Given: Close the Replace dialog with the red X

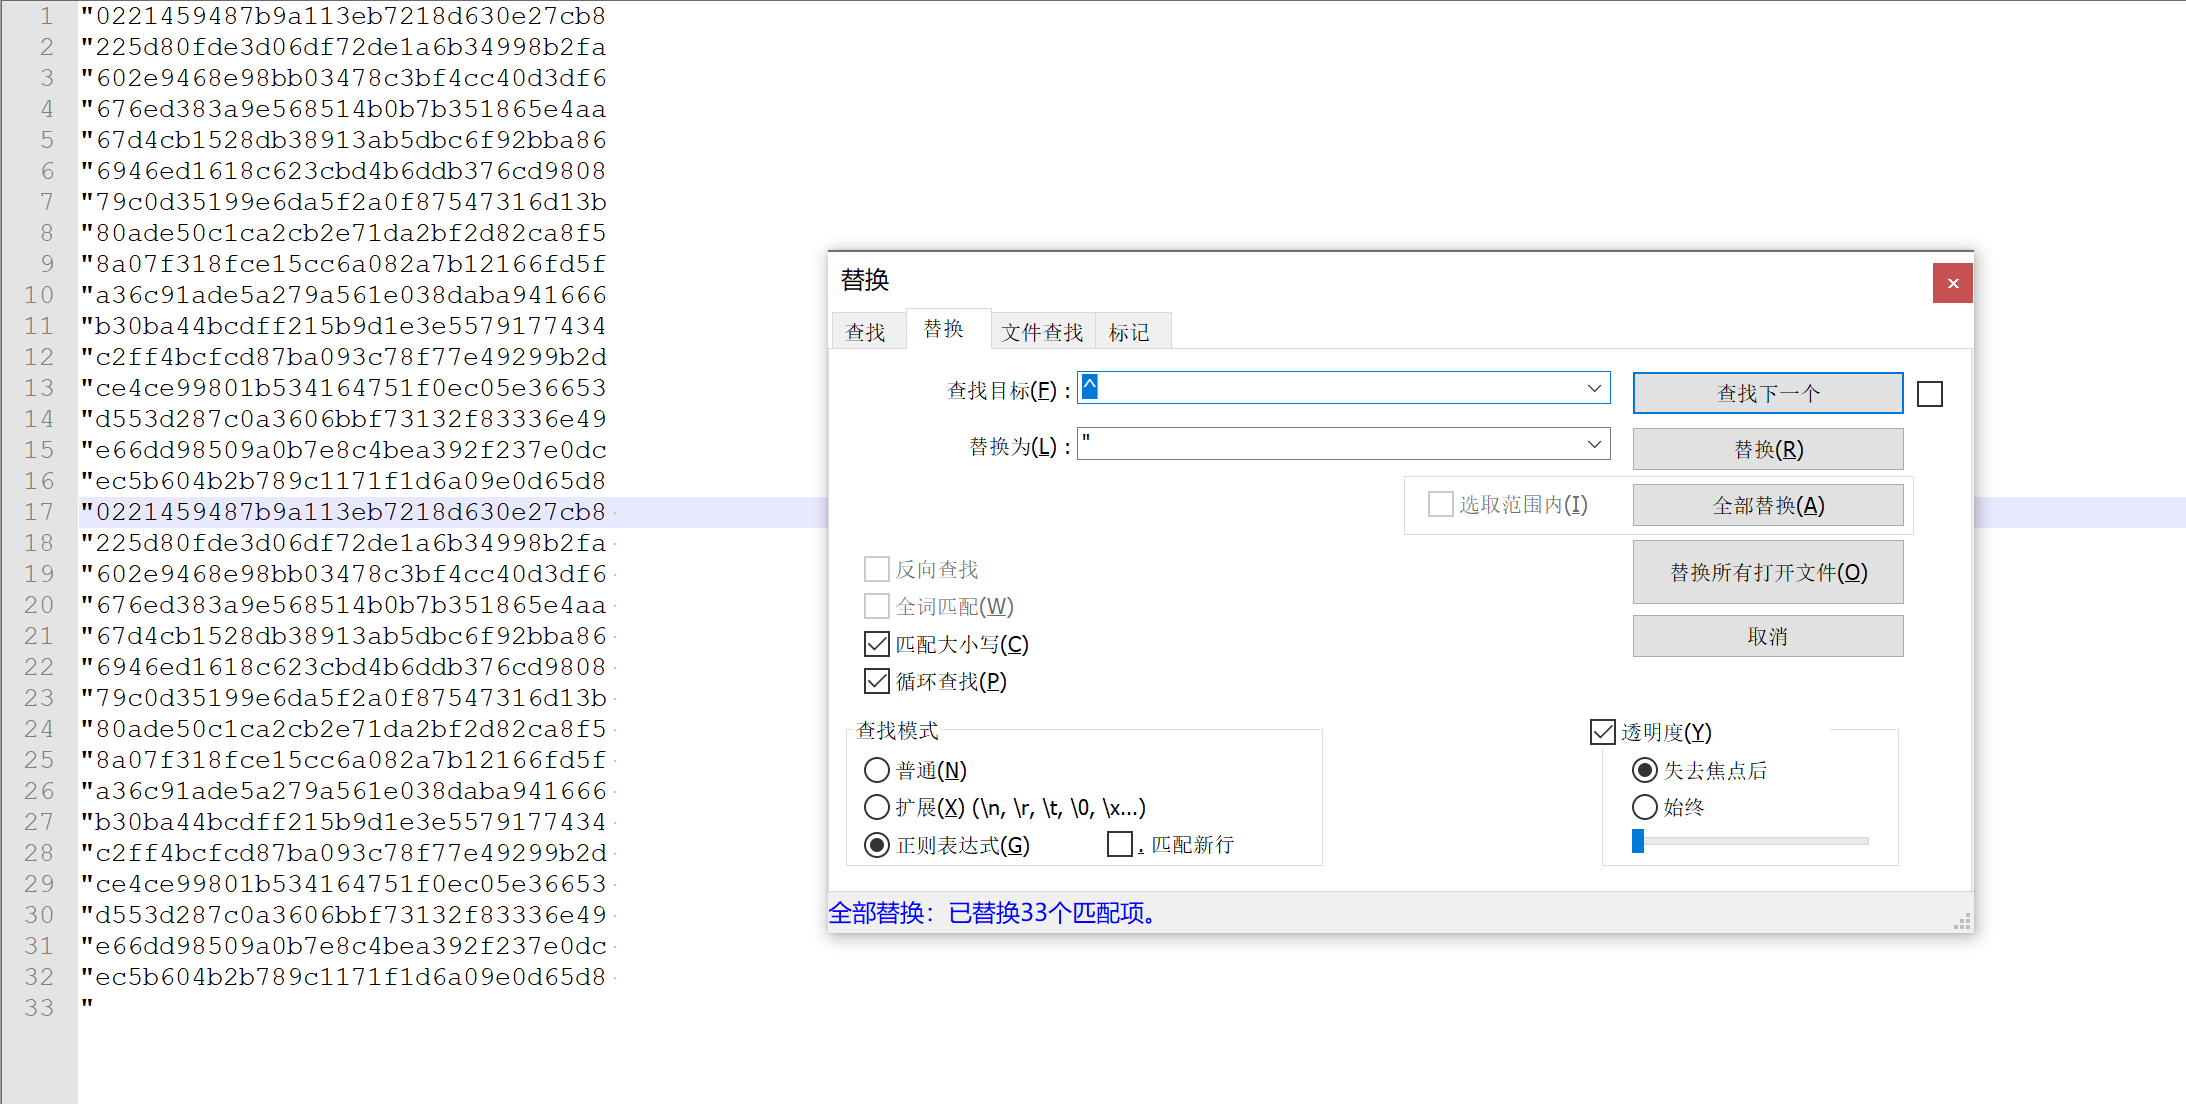Looking at the screenshot, I should [x=1952, y=283].
